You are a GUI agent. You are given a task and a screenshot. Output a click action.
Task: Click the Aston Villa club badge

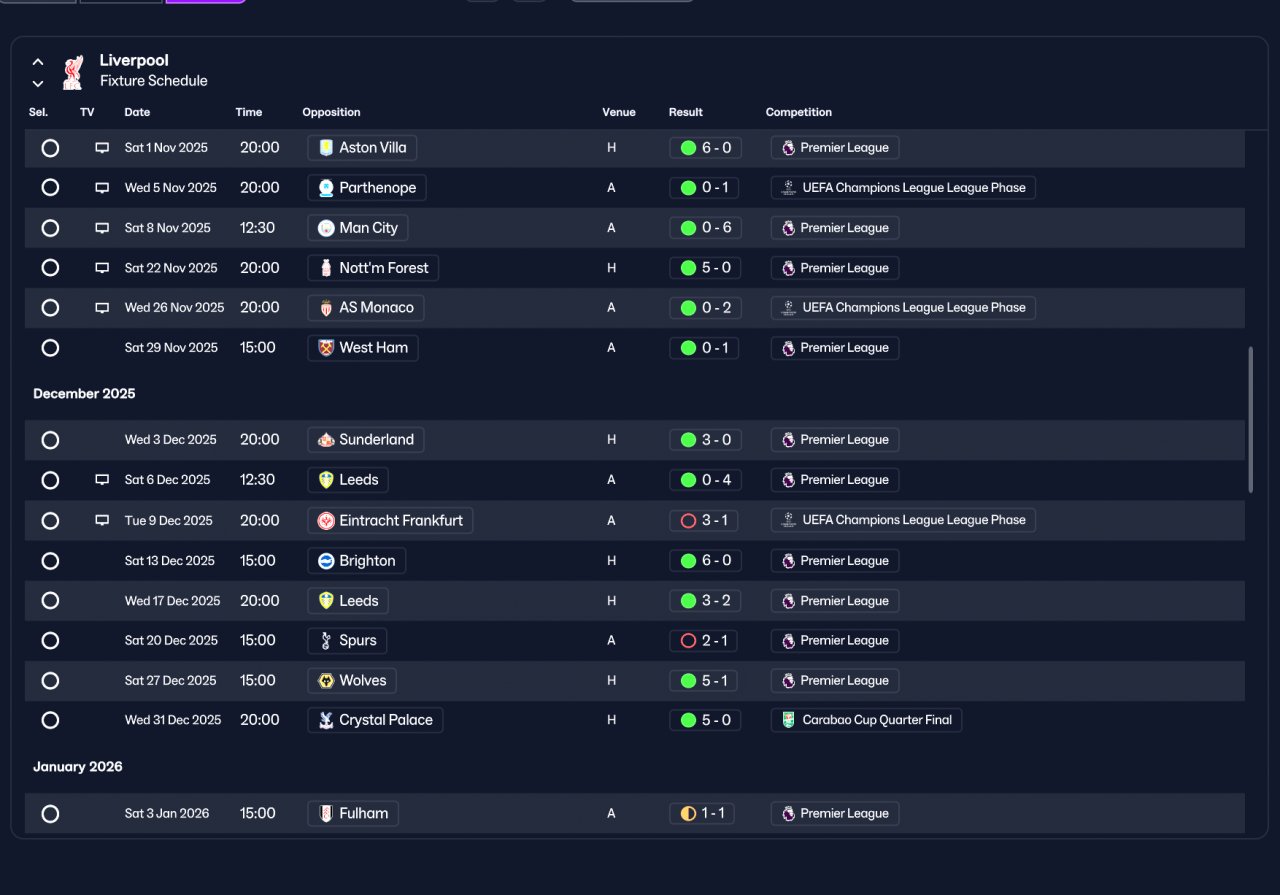click(325, 148)
